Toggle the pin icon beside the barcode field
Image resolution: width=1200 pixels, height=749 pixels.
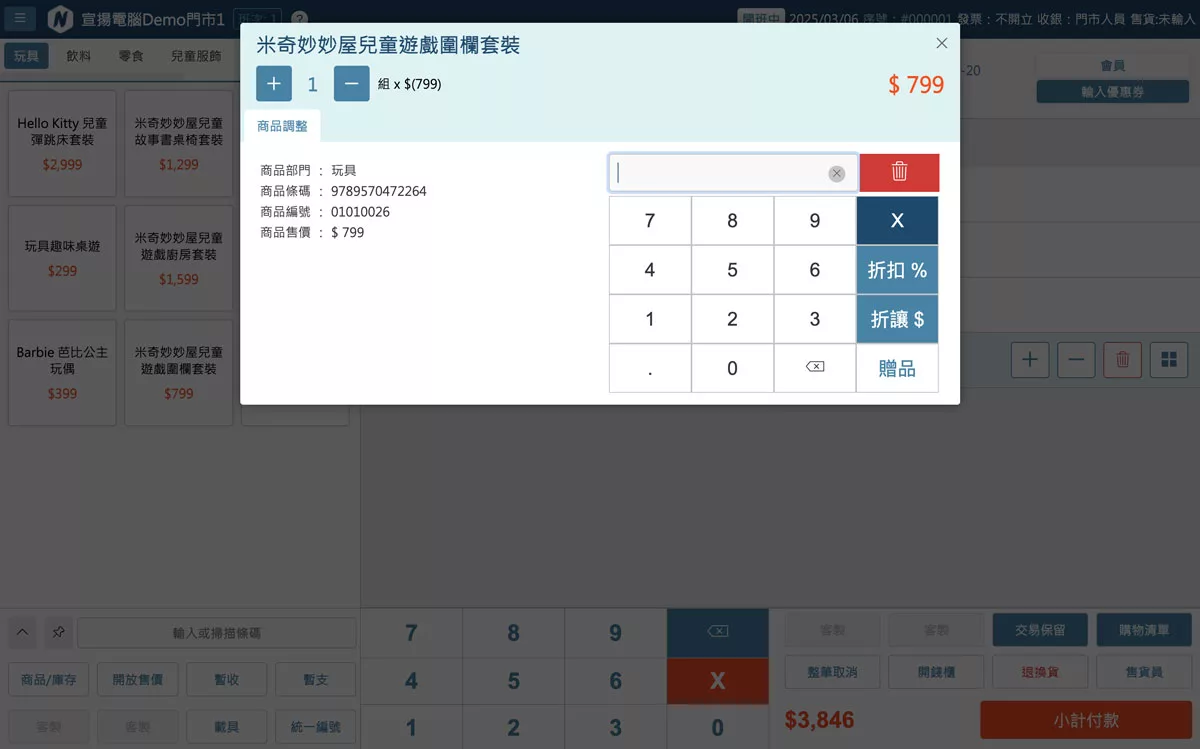click(58, 632)
